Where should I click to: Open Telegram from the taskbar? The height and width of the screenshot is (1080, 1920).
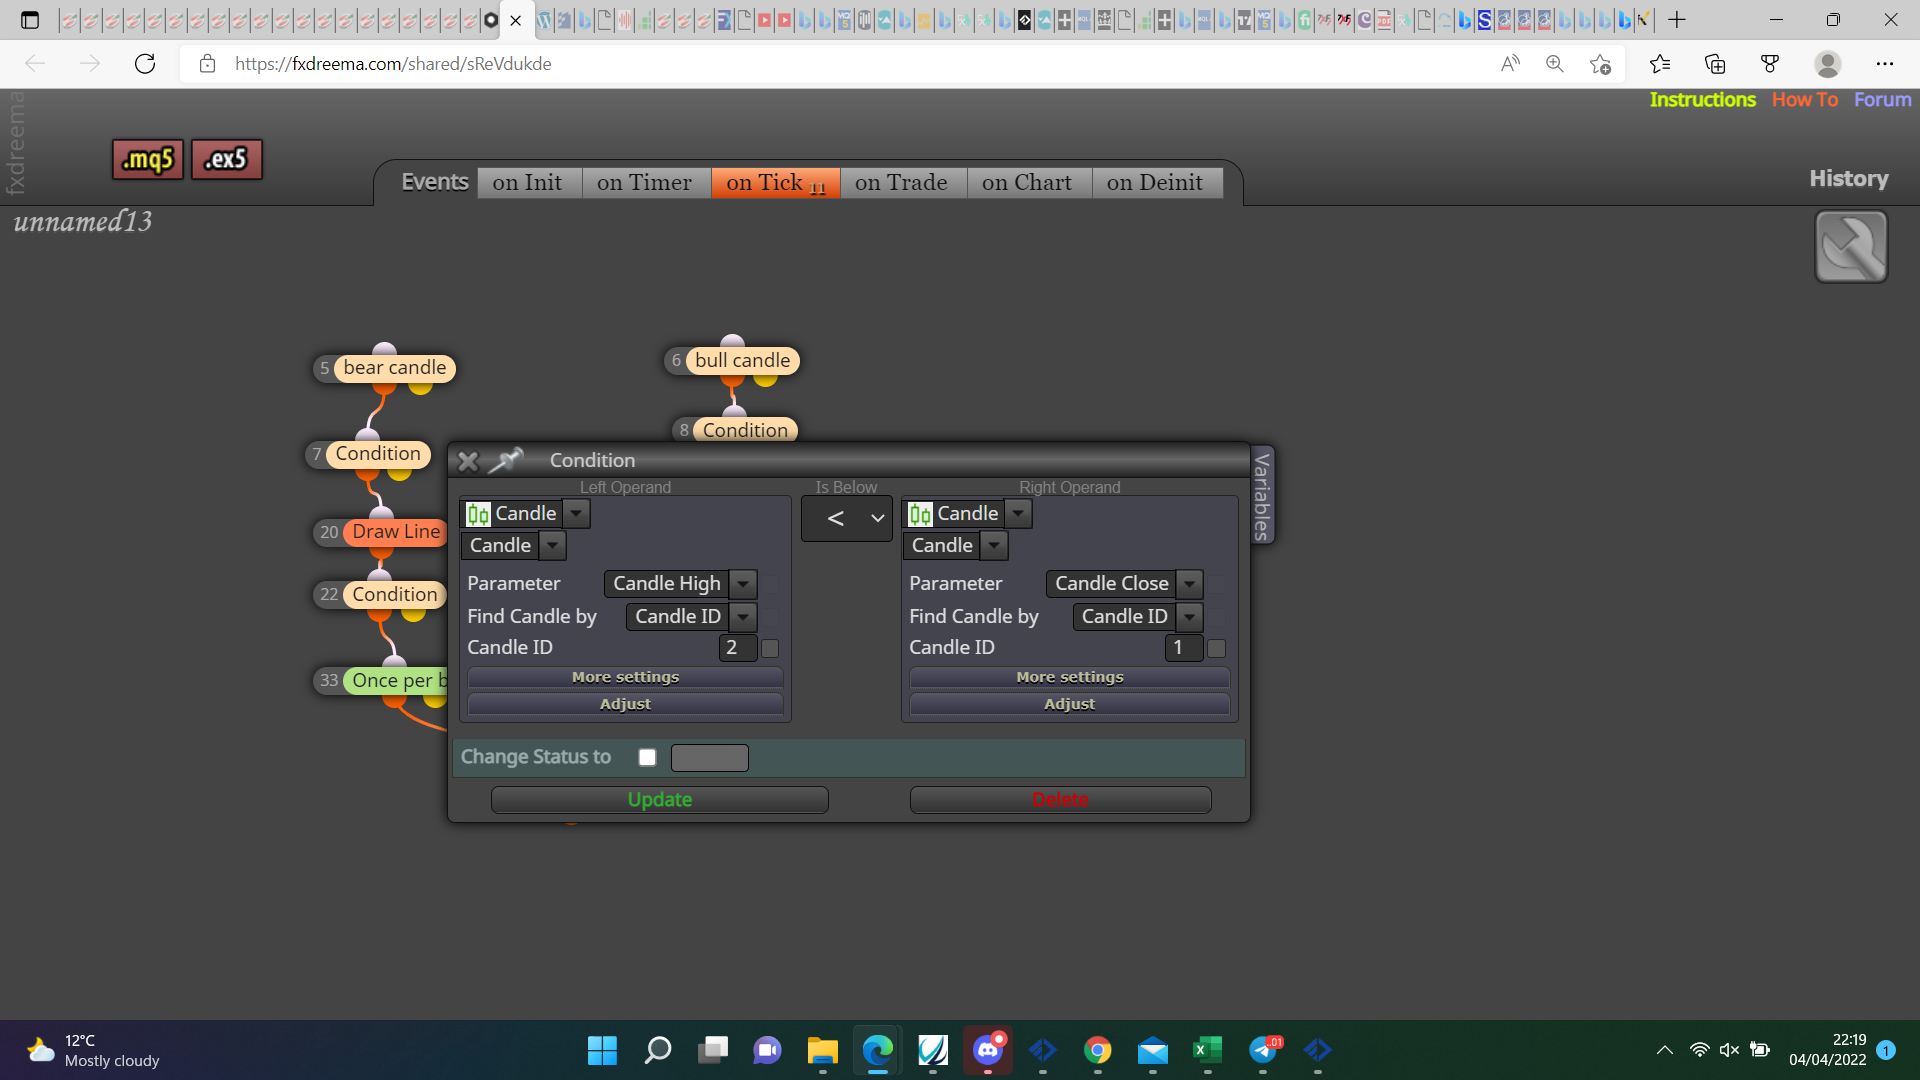tap(1264, 1050)
